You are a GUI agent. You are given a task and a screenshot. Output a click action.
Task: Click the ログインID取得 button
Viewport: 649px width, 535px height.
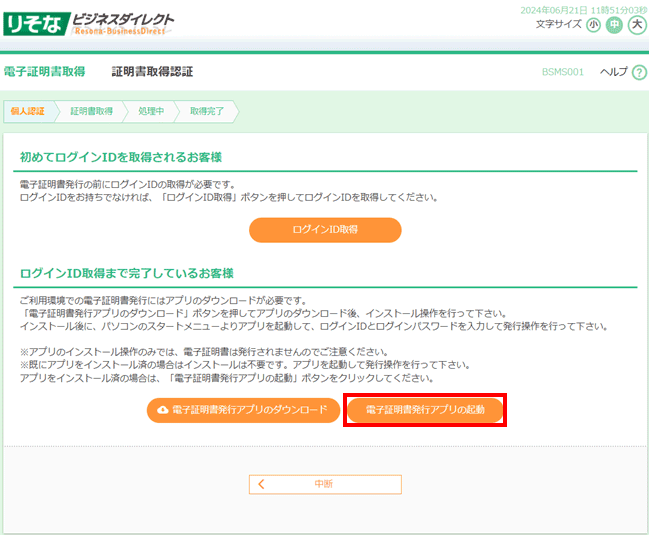325,230
